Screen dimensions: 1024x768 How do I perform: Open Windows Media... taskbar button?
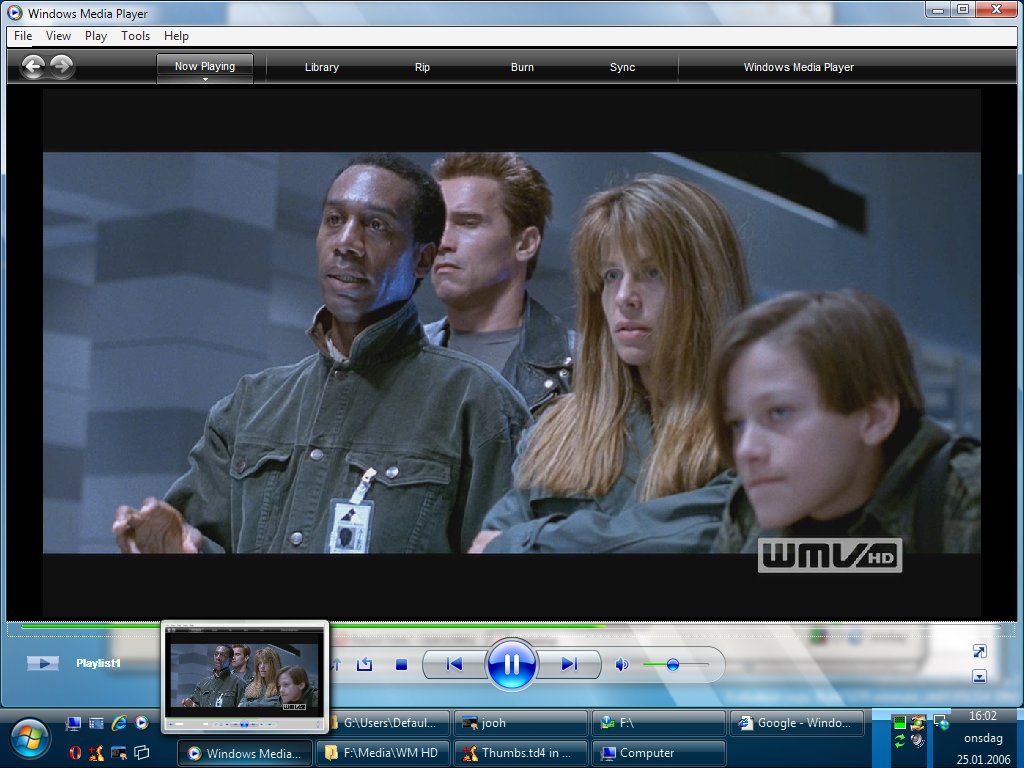click(x=246, y=753)
